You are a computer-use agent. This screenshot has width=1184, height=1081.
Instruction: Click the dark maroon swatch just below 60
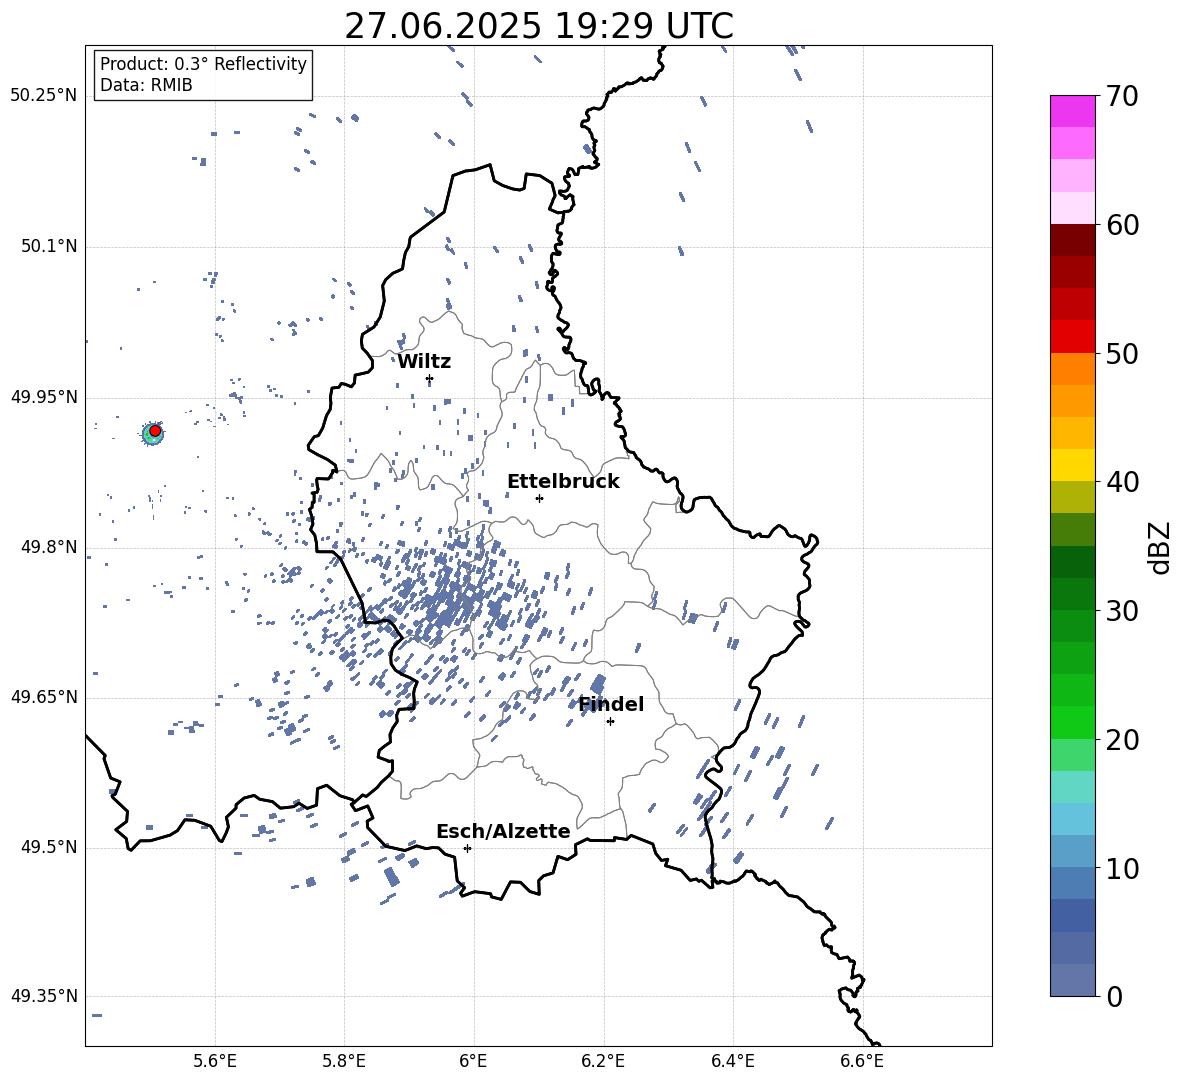1072,240
